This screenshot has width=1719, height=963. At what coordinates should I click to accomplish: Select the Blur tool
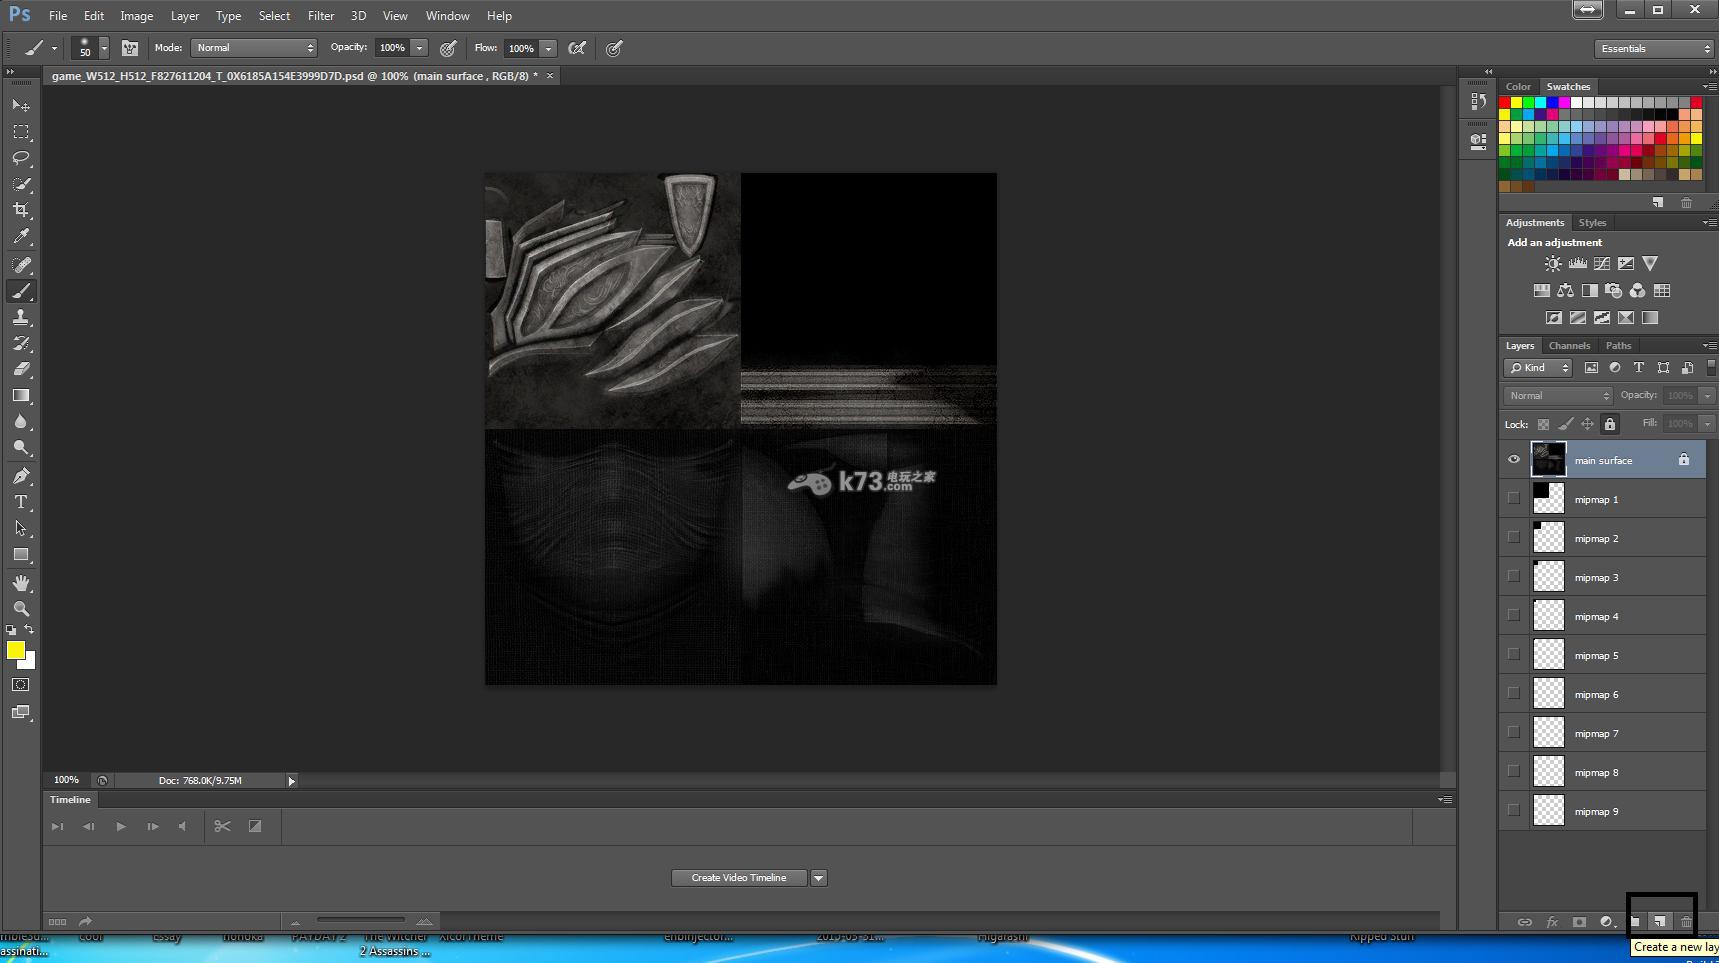21,422
